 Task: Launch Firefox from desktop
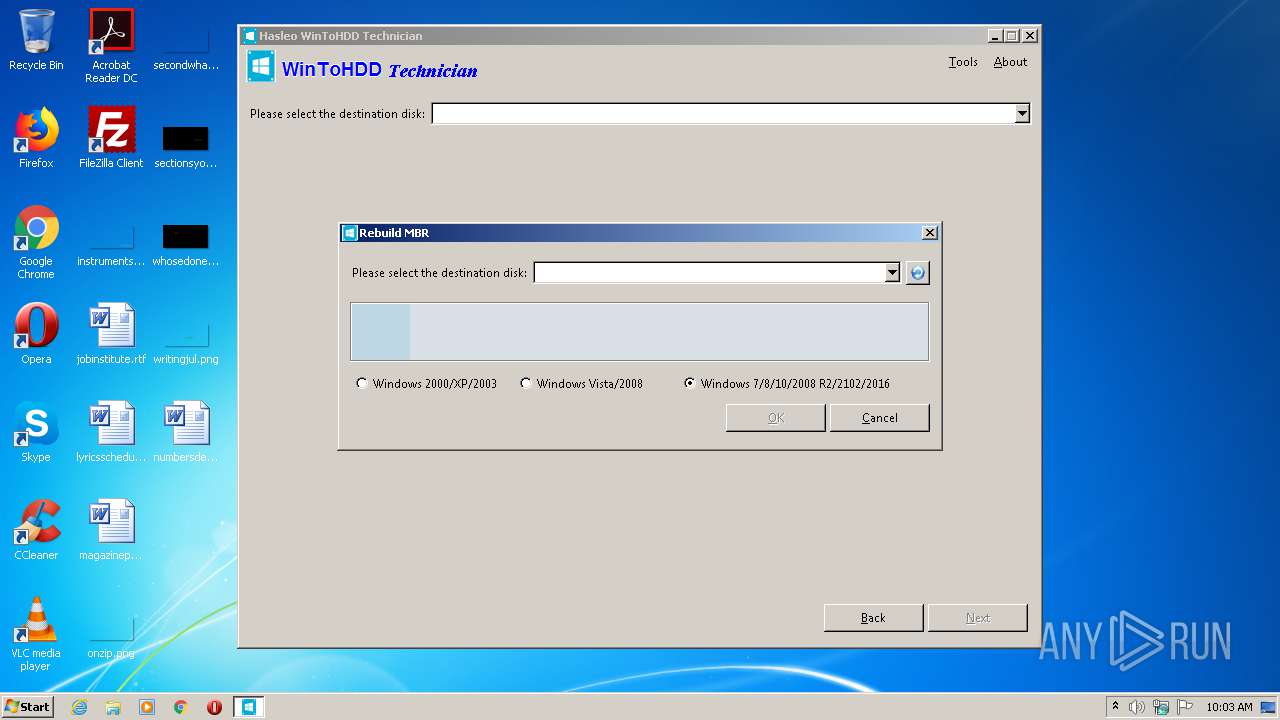coord(36,139)
